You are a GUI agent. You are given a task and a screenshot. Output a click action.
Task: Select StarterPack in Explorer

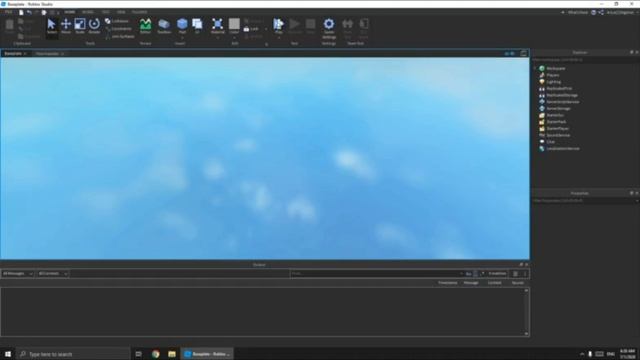(556, 122)
